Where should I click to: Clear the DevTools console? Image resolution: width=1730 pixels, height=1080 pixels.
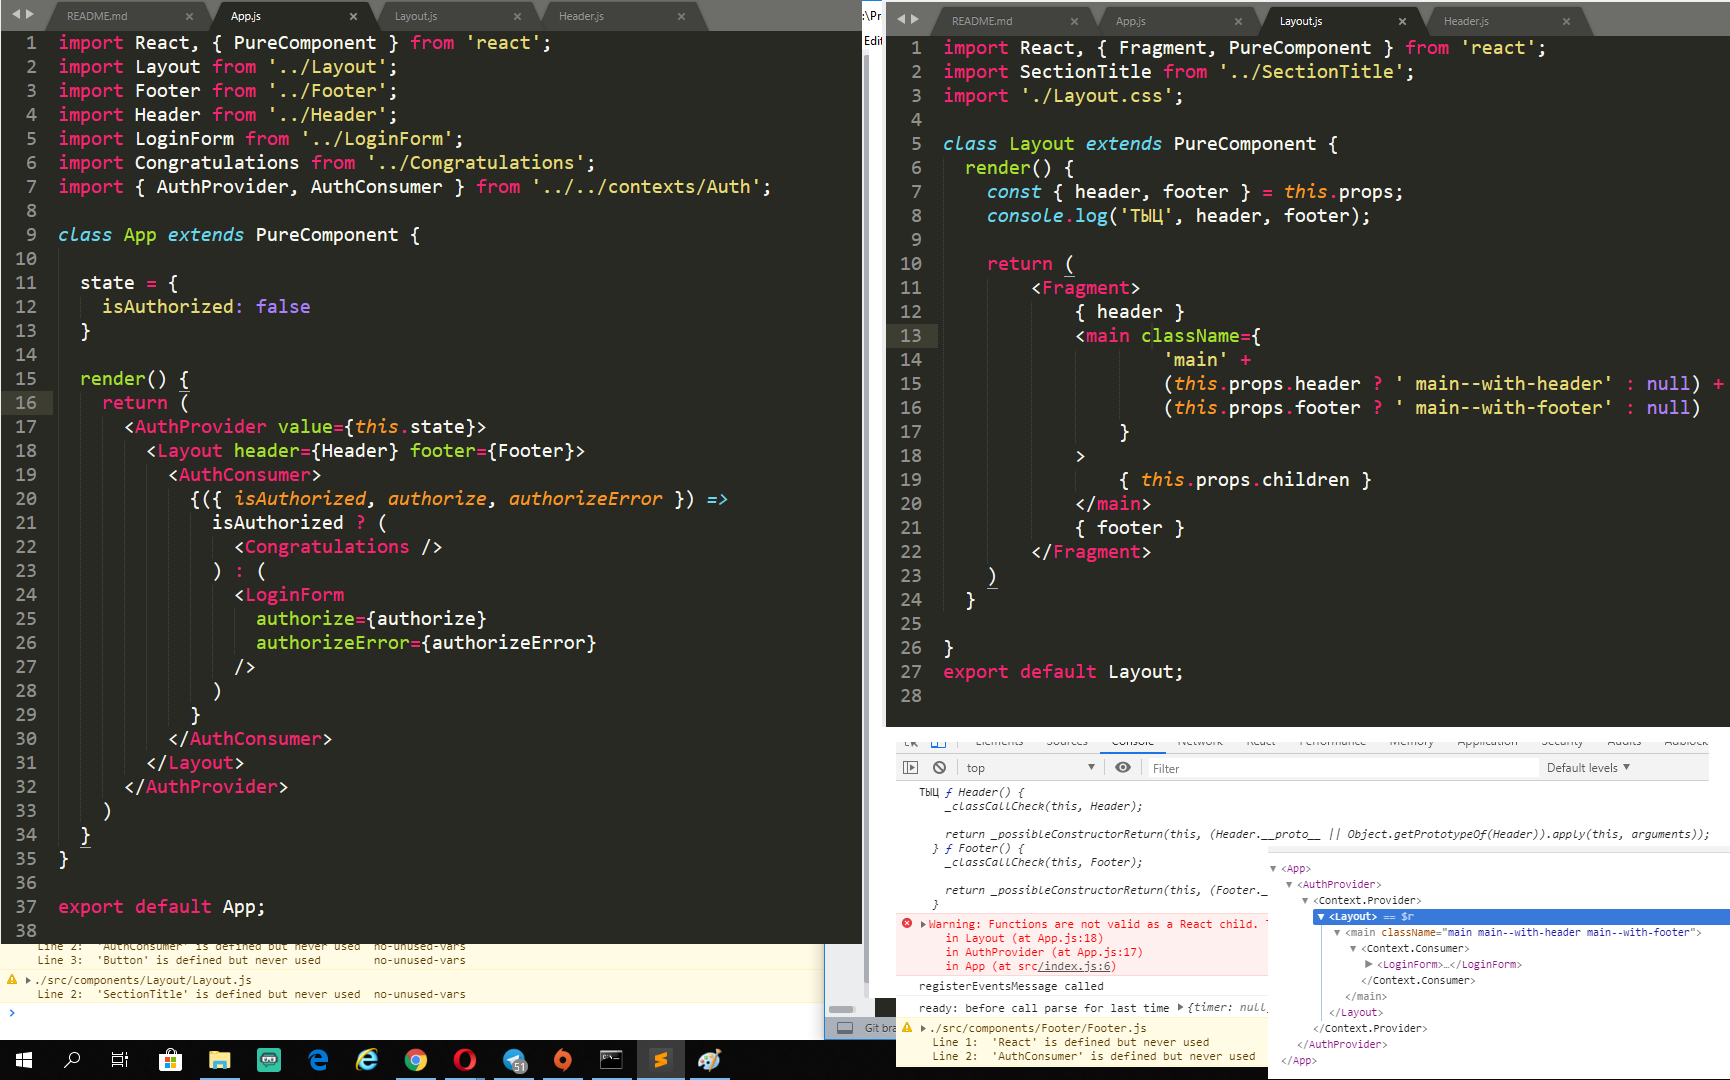pos(939,768)
